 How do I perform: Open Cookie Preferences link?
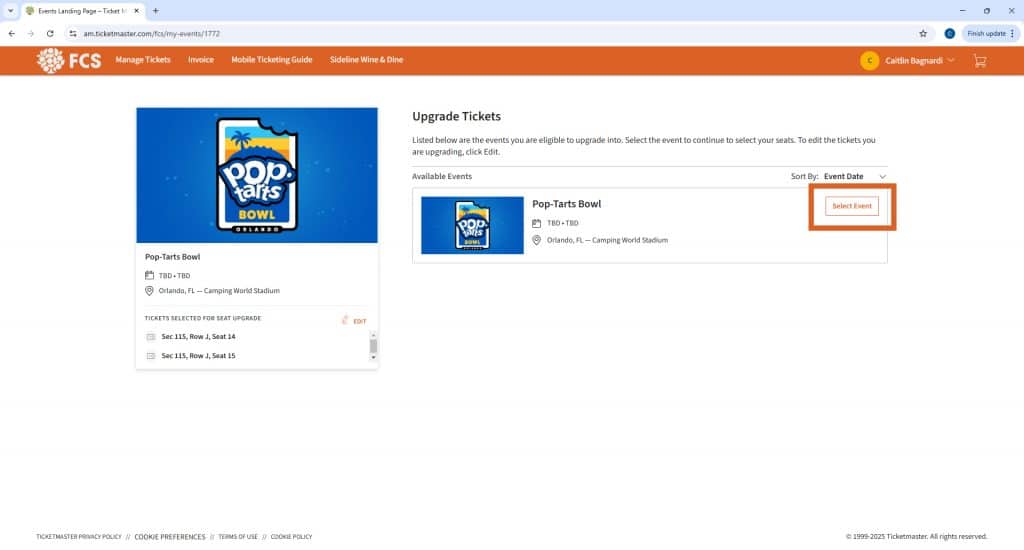tap(170, 537)
